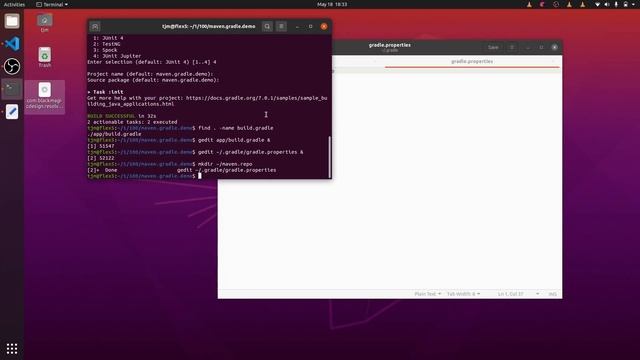The image size is (640, 360).
Task: Toggle the INS insert mode indicator
Action: (552, 294)
